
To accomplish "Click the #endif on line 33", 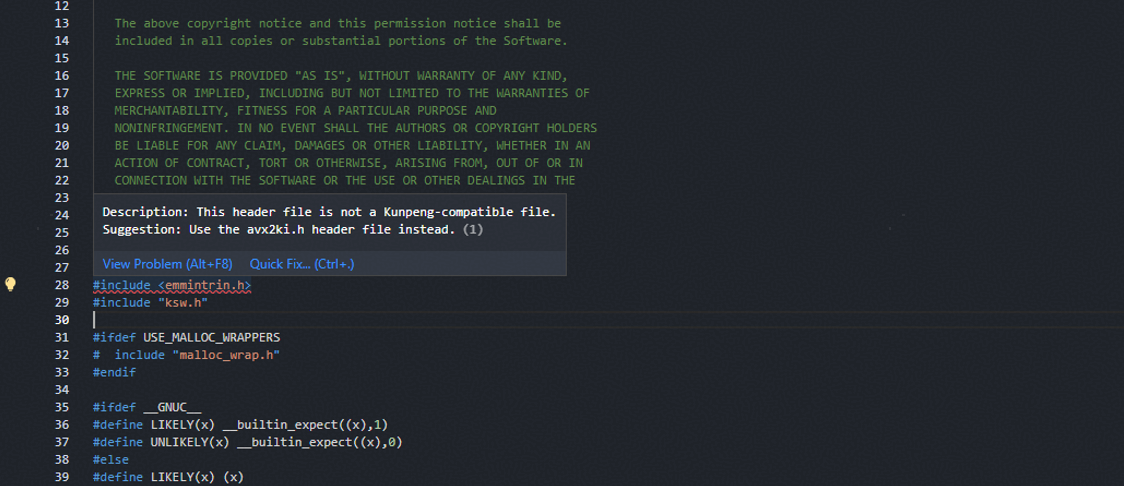I will pyautogui.click(x=112, y=372).
